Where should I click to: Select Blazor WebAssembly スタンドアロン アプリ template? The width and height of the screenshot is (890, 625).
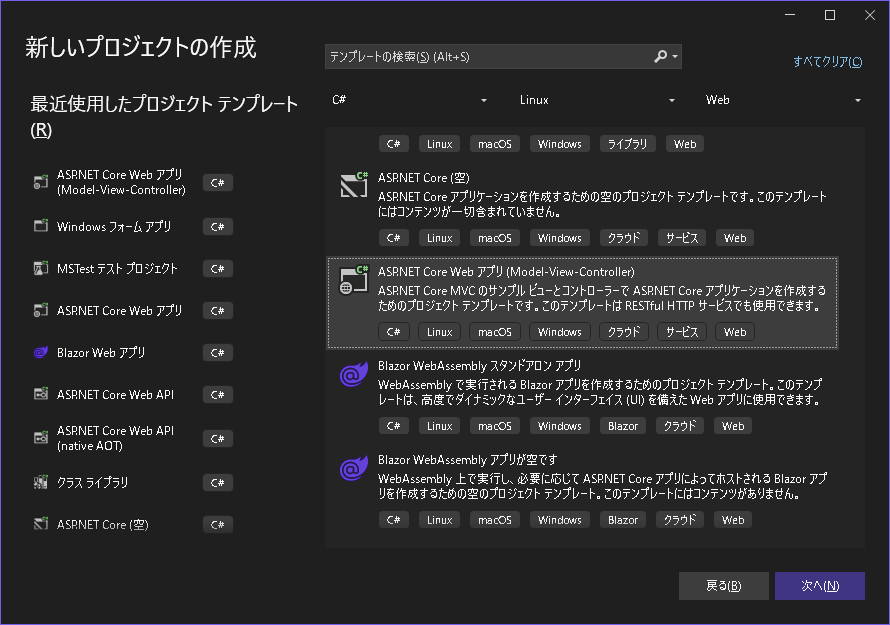pos(582,396)
